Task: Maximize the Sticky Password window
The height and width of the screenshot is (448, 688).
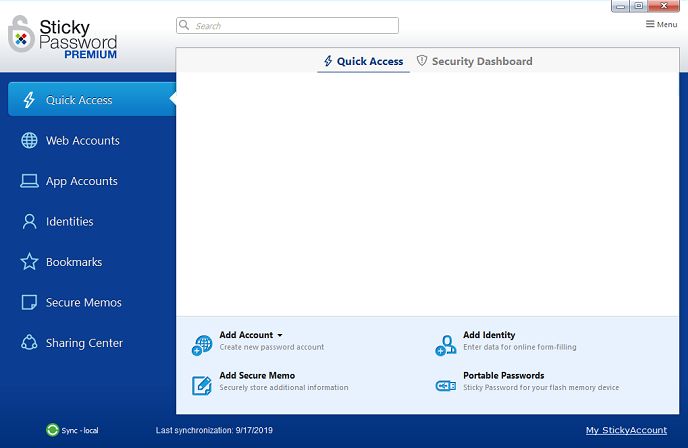Action: [x=639, y=6]
